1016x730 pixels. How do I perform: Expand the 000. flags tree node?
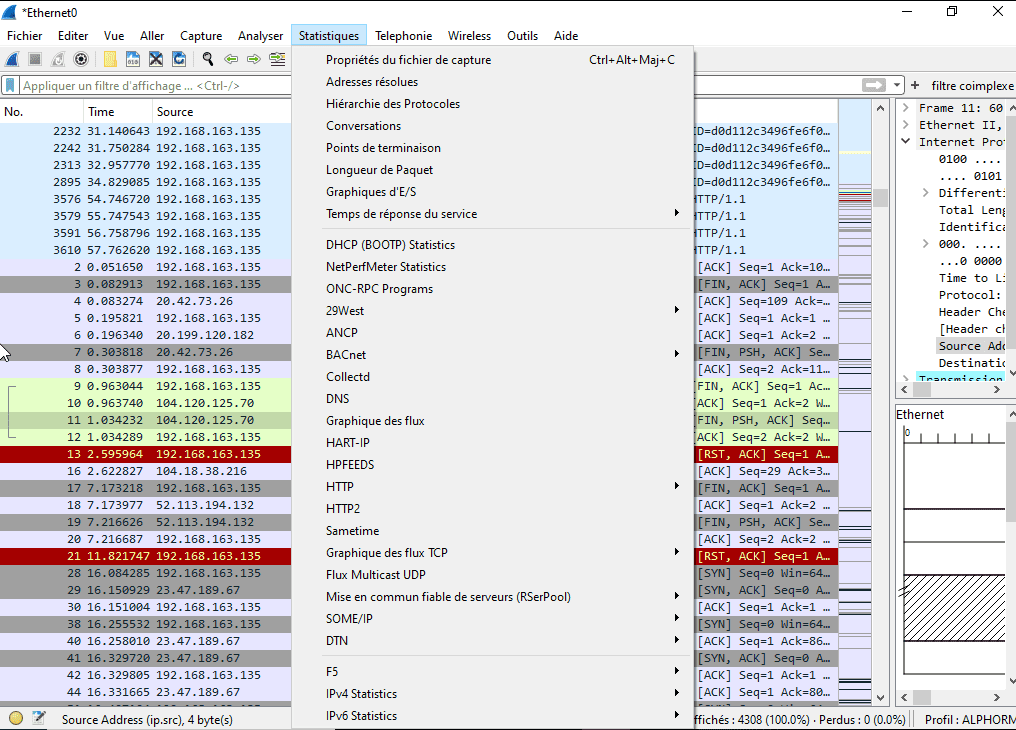[x=926, y=244]
